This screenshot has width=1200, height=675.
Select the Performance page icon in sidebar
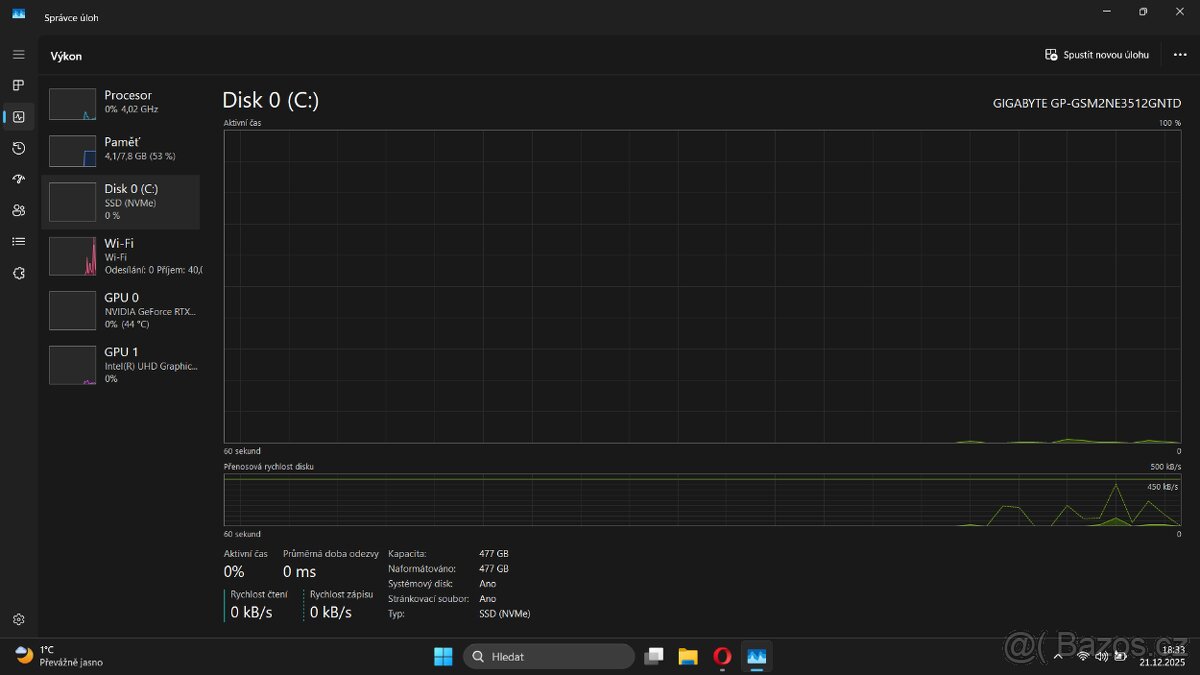click(18, 117)
